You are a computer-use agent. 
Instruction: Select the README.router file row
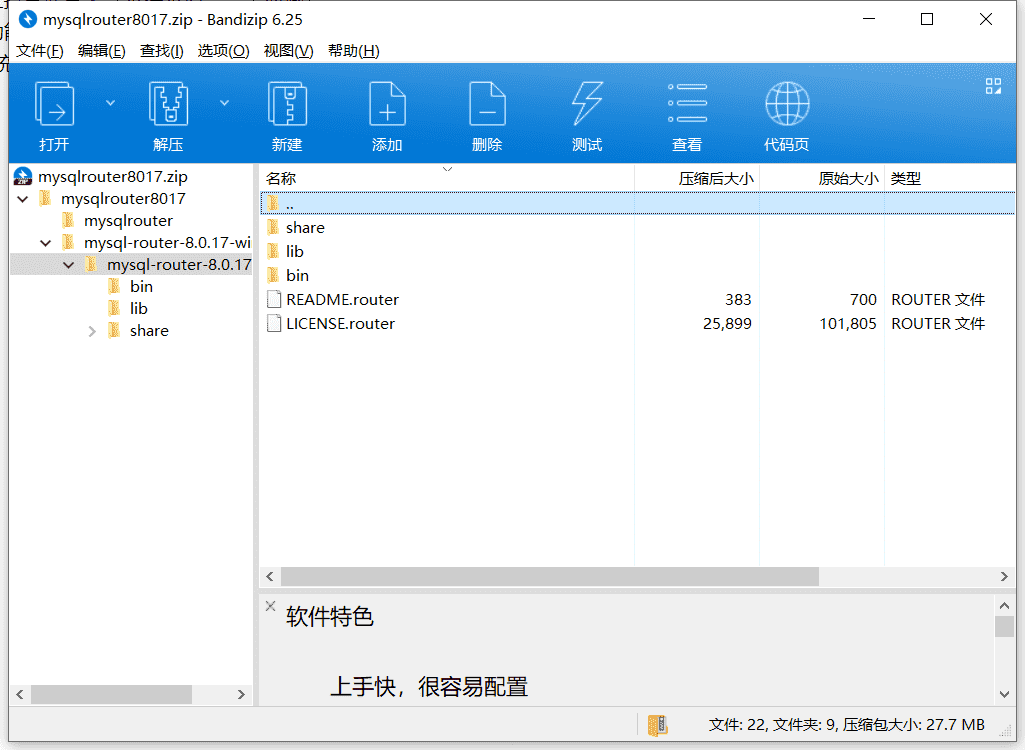coord(637,299)
